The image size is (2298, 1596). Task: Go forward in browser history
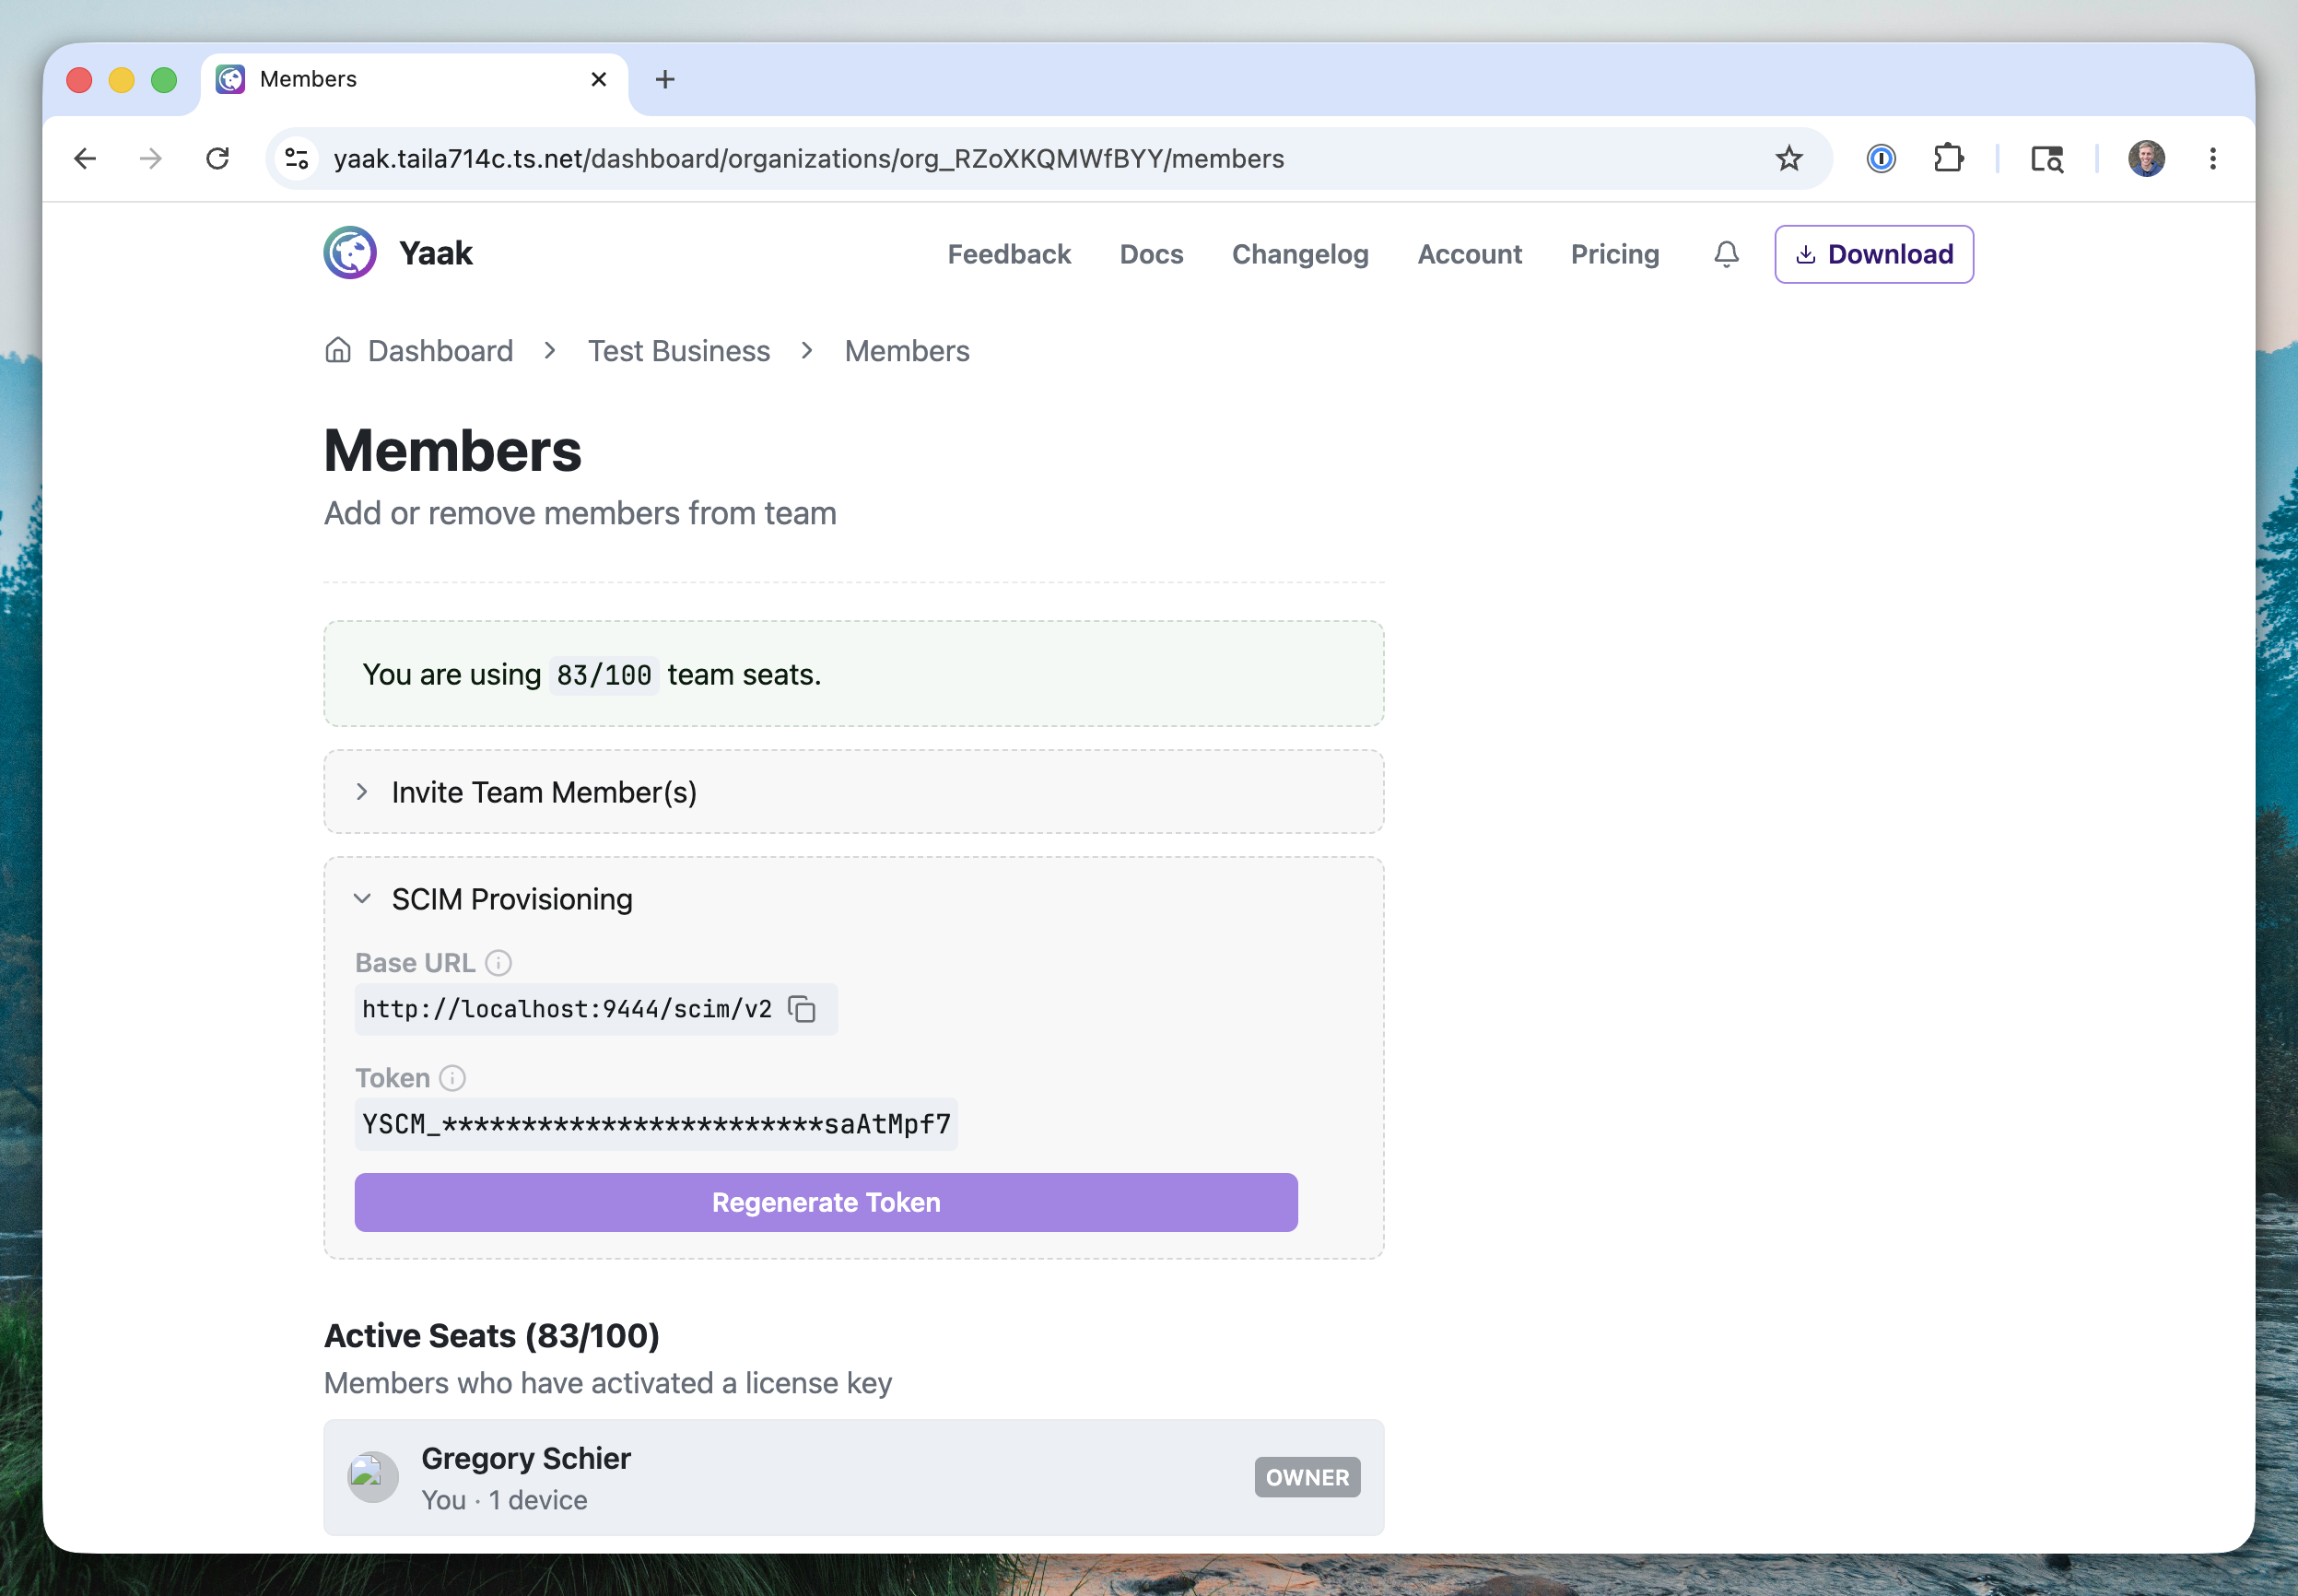pos(151,158)
